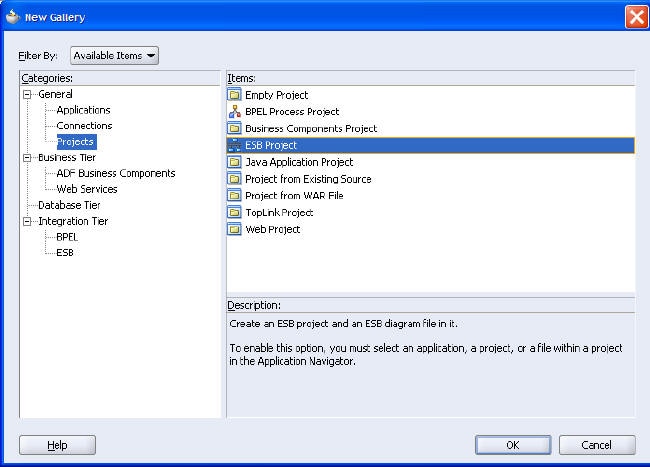Screen dimensions: 650x467
Task: Select Applications in the Categories tree
Action: tap(83, 110)
